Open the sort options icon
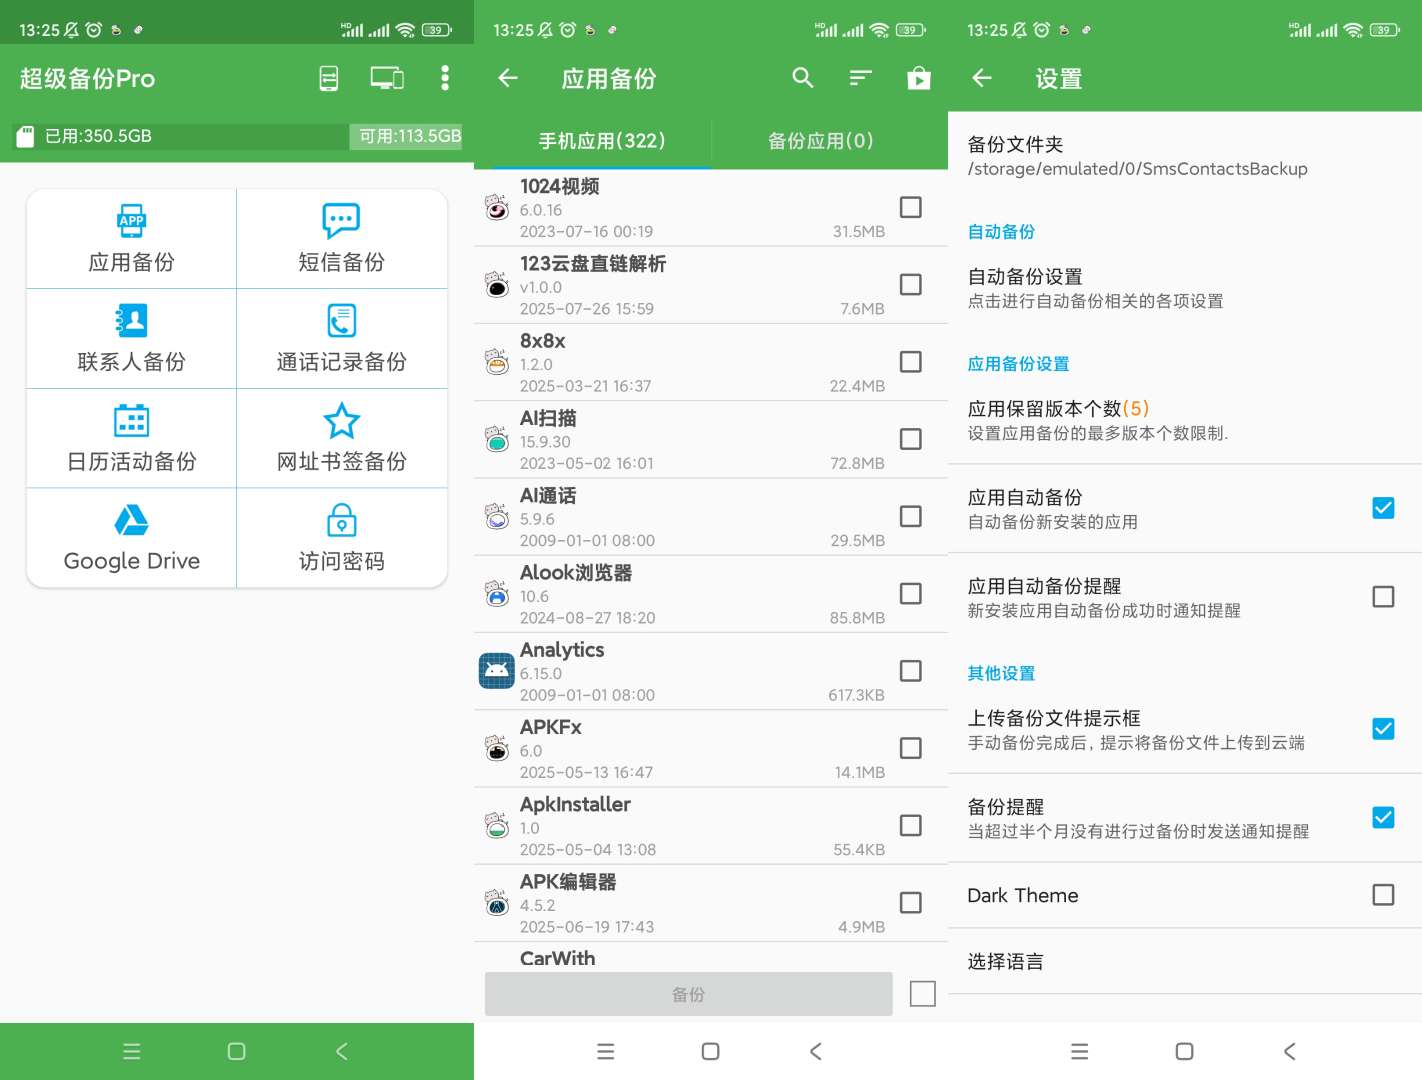Screen dimensions: 1422x1080 coord(861,78)
